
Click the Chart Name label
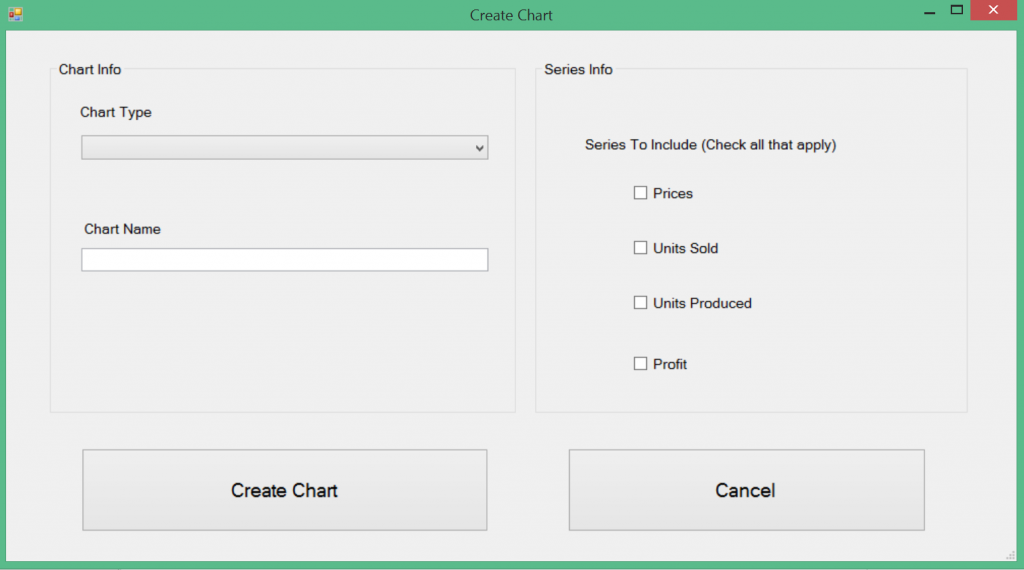click(x=122, y=229)
